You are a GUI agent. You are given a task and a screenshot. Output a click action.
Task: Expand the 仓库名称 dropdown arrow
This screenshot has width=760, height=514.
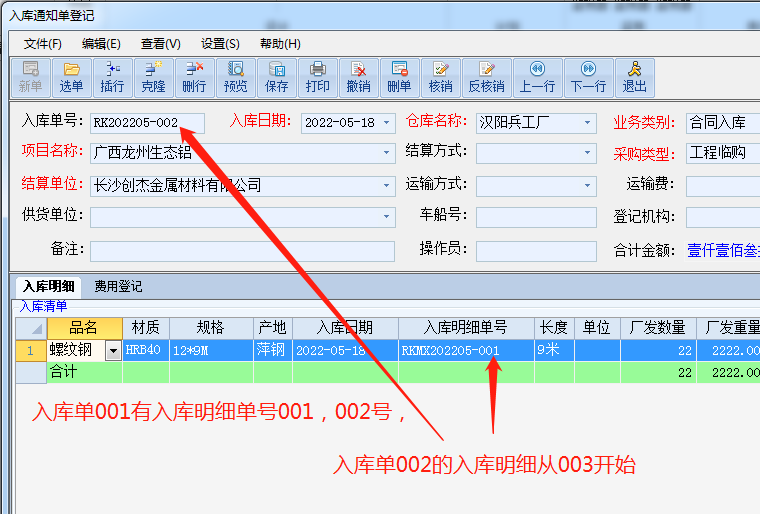587,123
